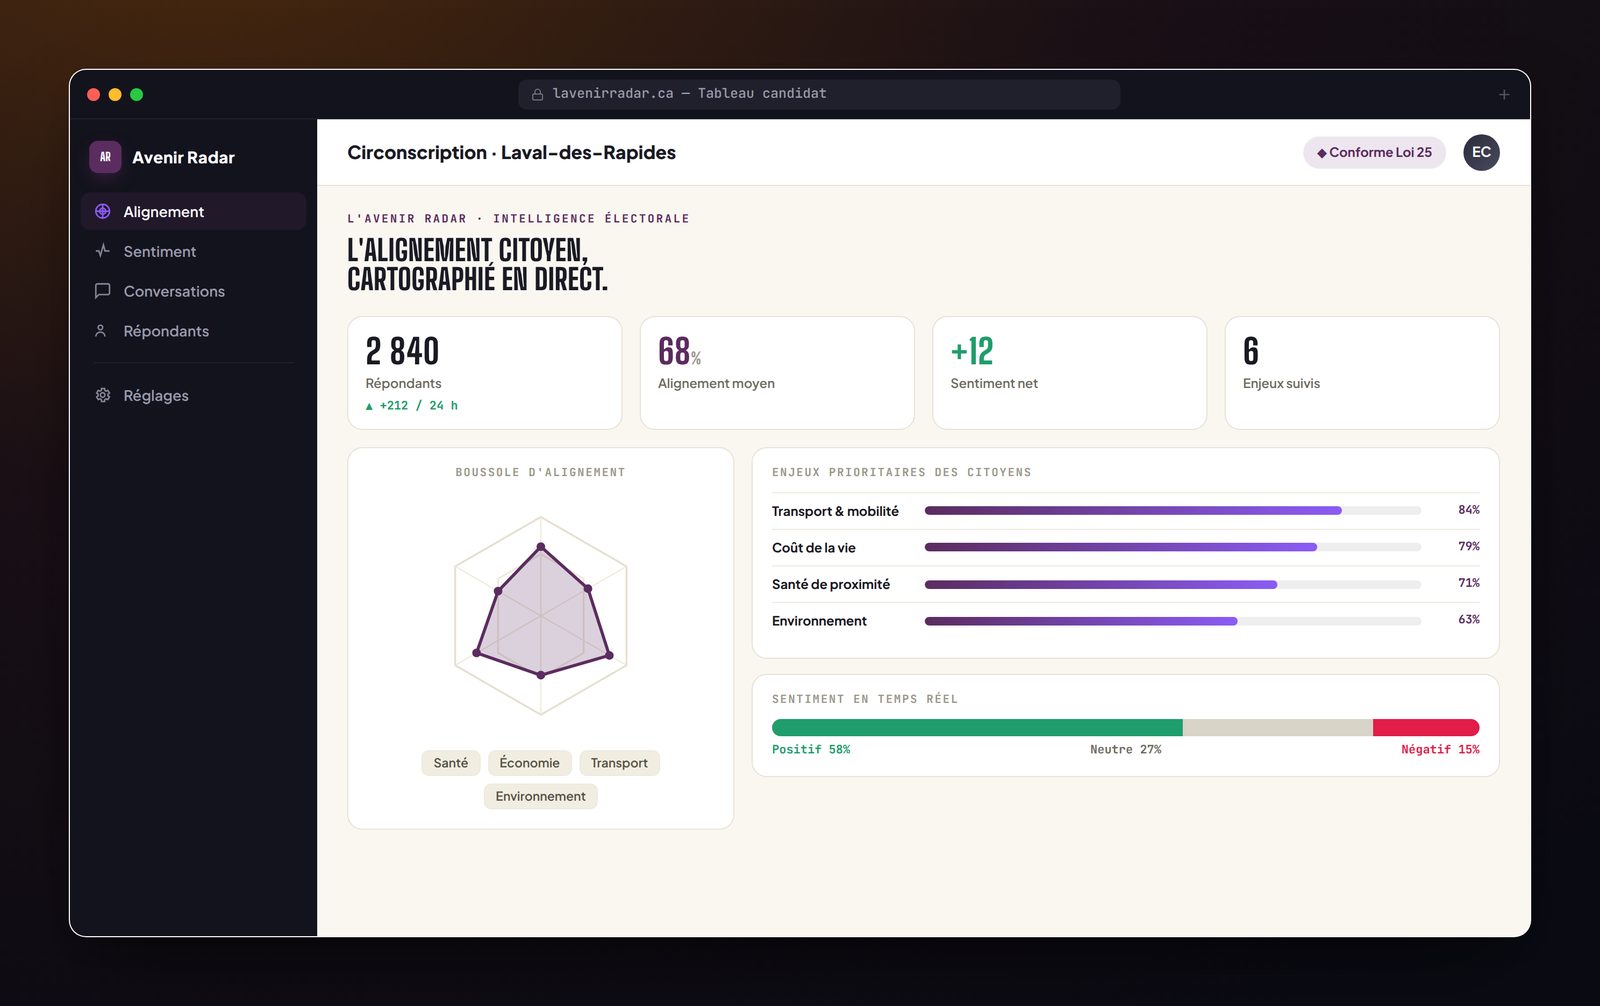Click the address bar showing lavenirradar.ca
The image size is (1600, 1006).
(819, 94)
